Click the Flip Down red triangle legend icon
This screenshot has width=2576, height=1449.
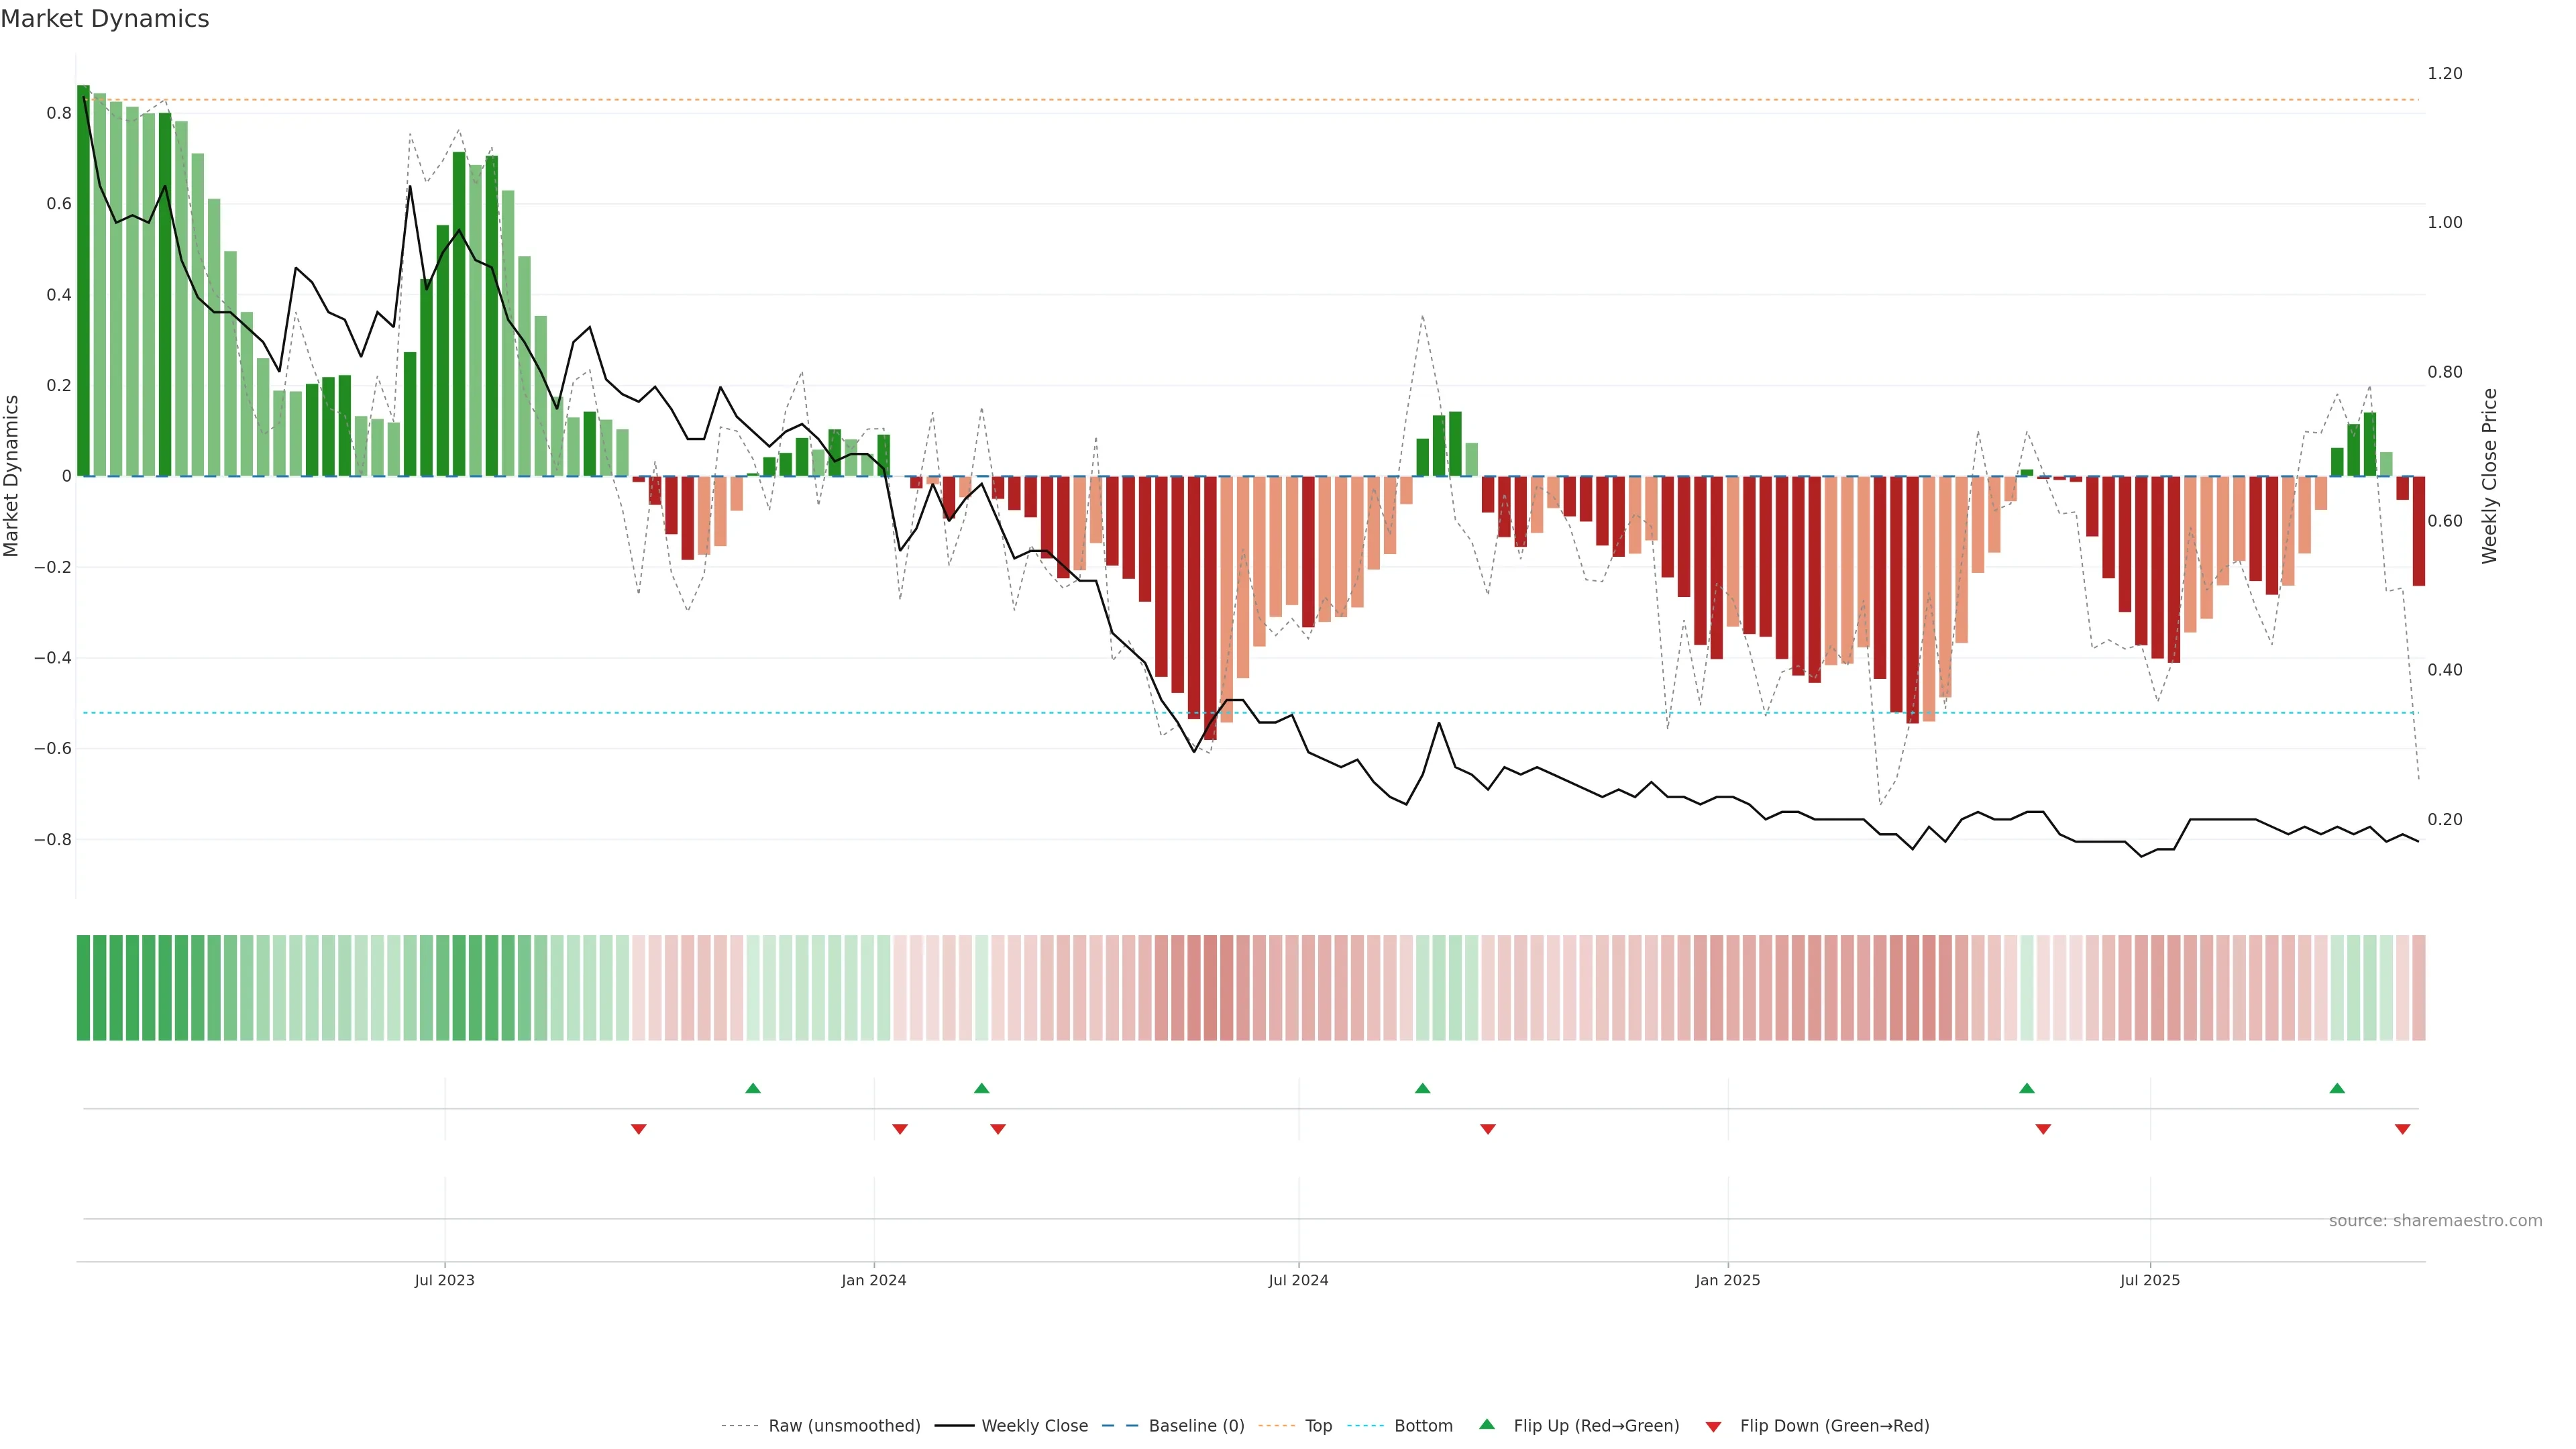(x=1713, y=1426)
